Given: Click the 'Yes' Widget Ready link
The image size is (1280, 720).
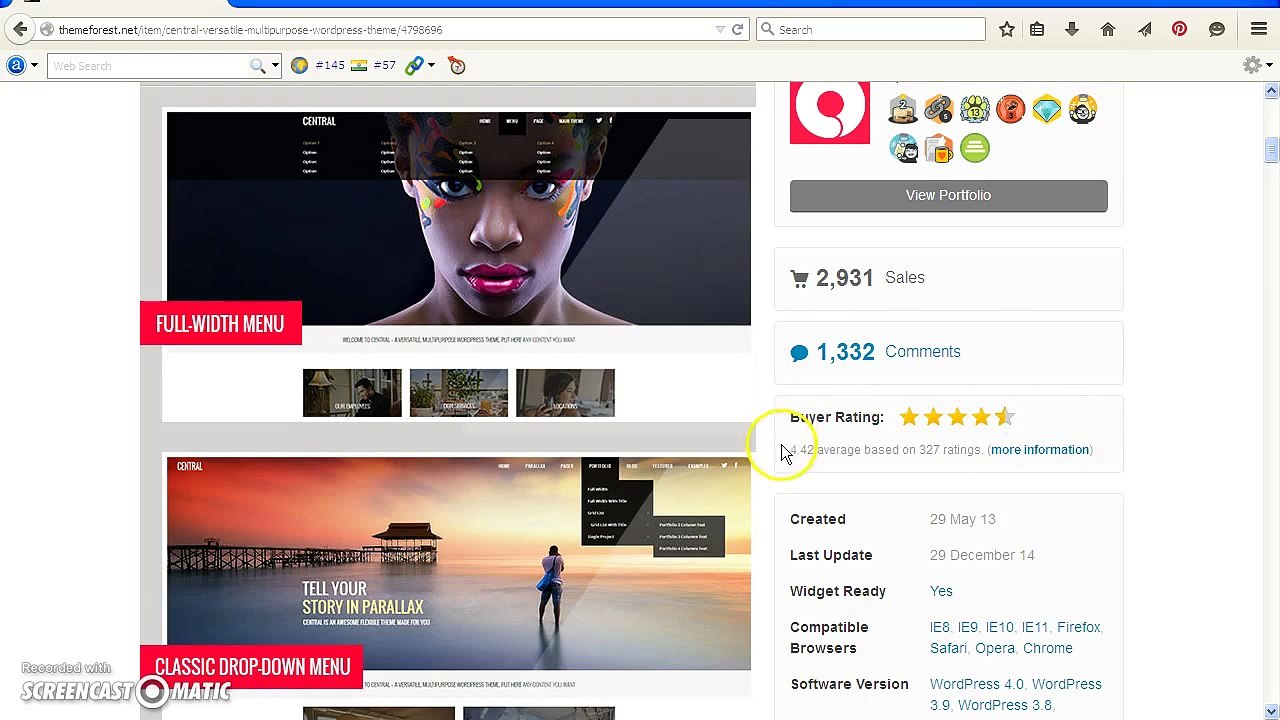Looking at the screenshot, I should (941, 591).
